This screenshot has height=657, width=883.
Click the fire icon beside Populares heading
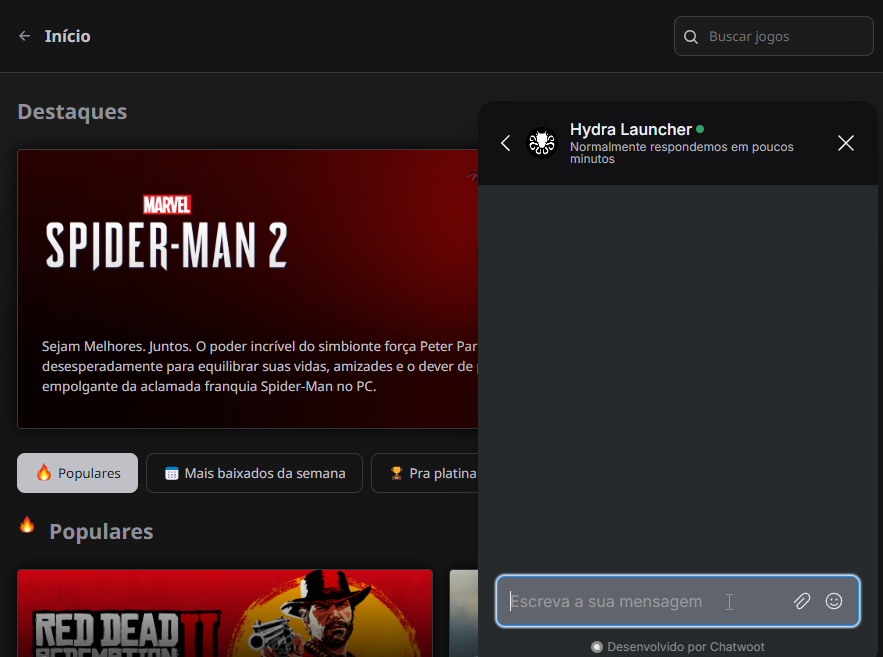coord(27,525)
